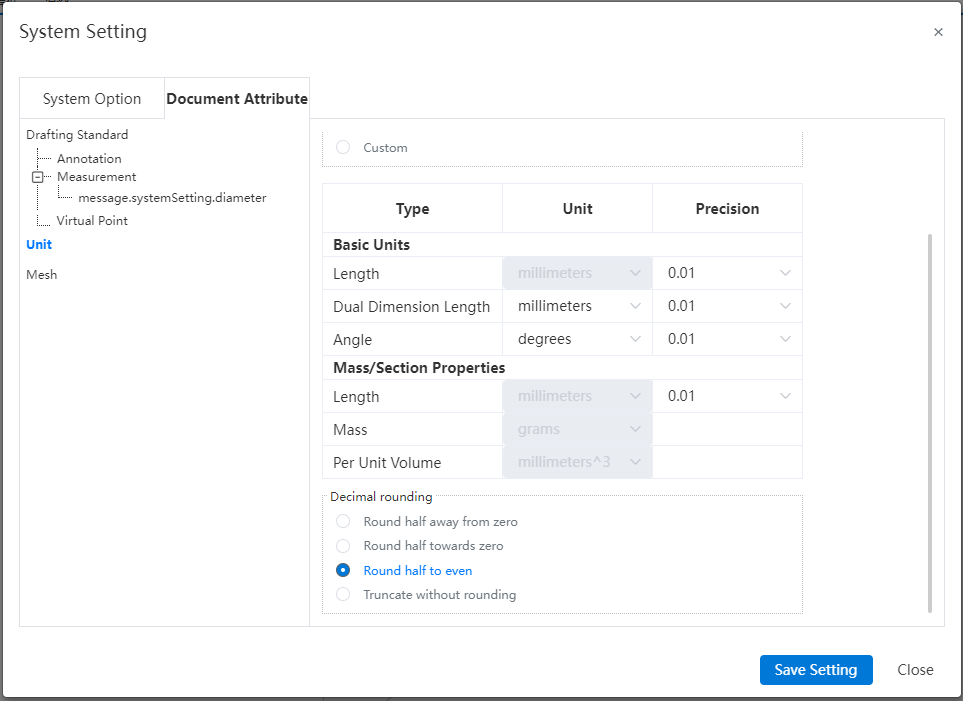Open Angle unit dropdown showing degrees
The image size is (963, 701).
click(577, 339)
